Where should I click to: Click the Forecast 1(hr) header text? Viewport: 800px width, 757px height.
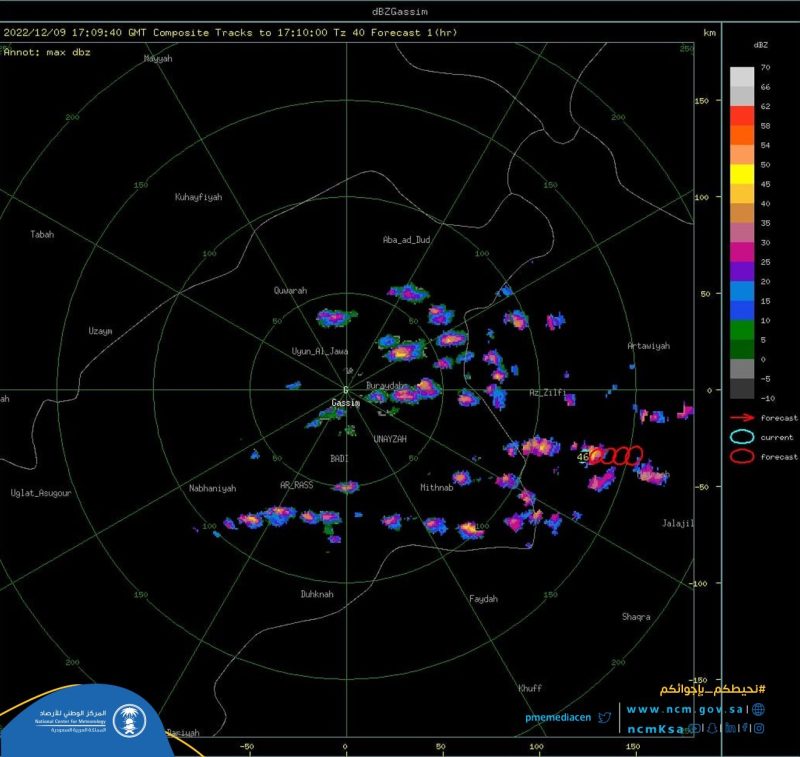(413, 33)
